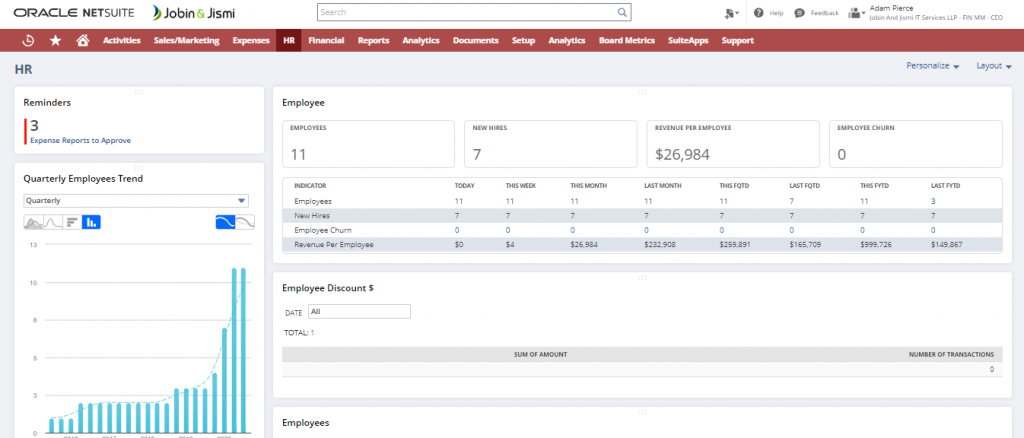Click the search magnifier icon
Image resolution: width=1024 pixels, height=438 pixels.
point(622,13)
